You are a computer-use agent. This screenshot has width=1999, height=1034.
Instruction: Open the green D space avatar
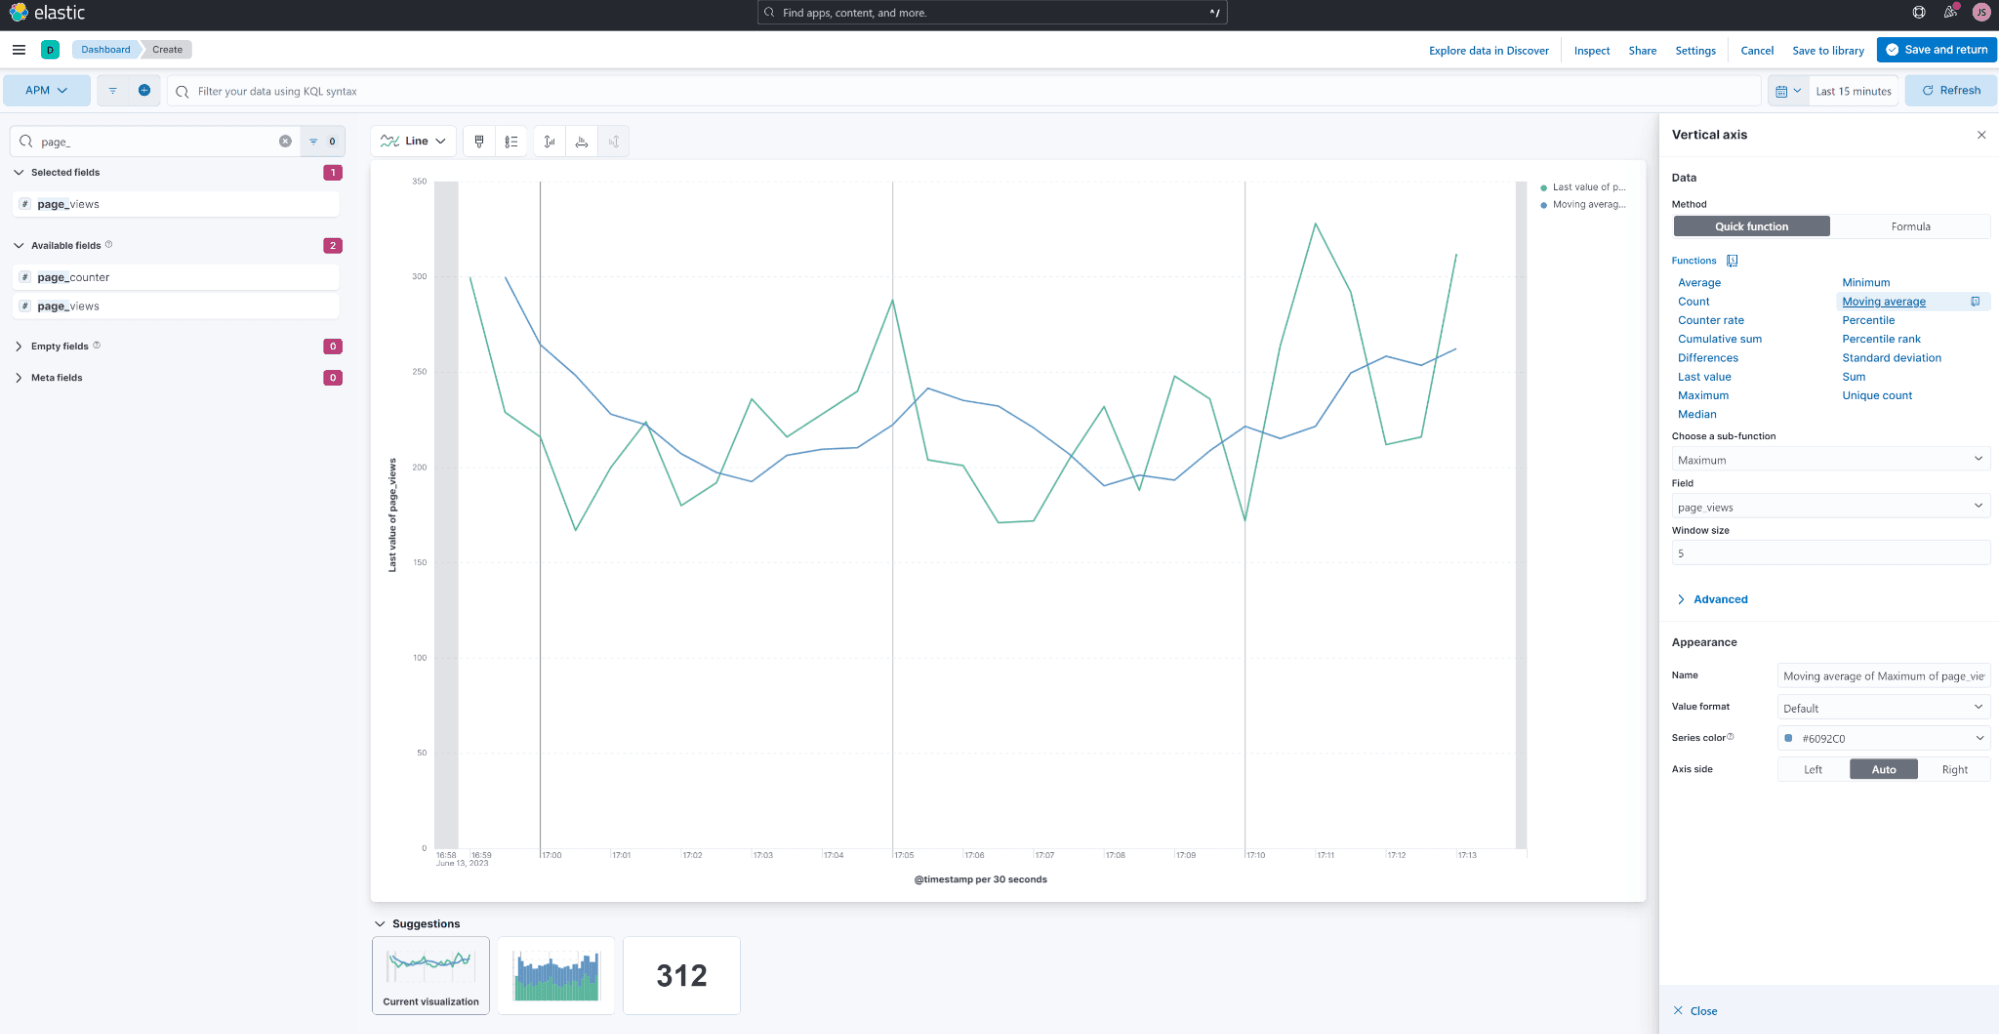pos(50,49)
